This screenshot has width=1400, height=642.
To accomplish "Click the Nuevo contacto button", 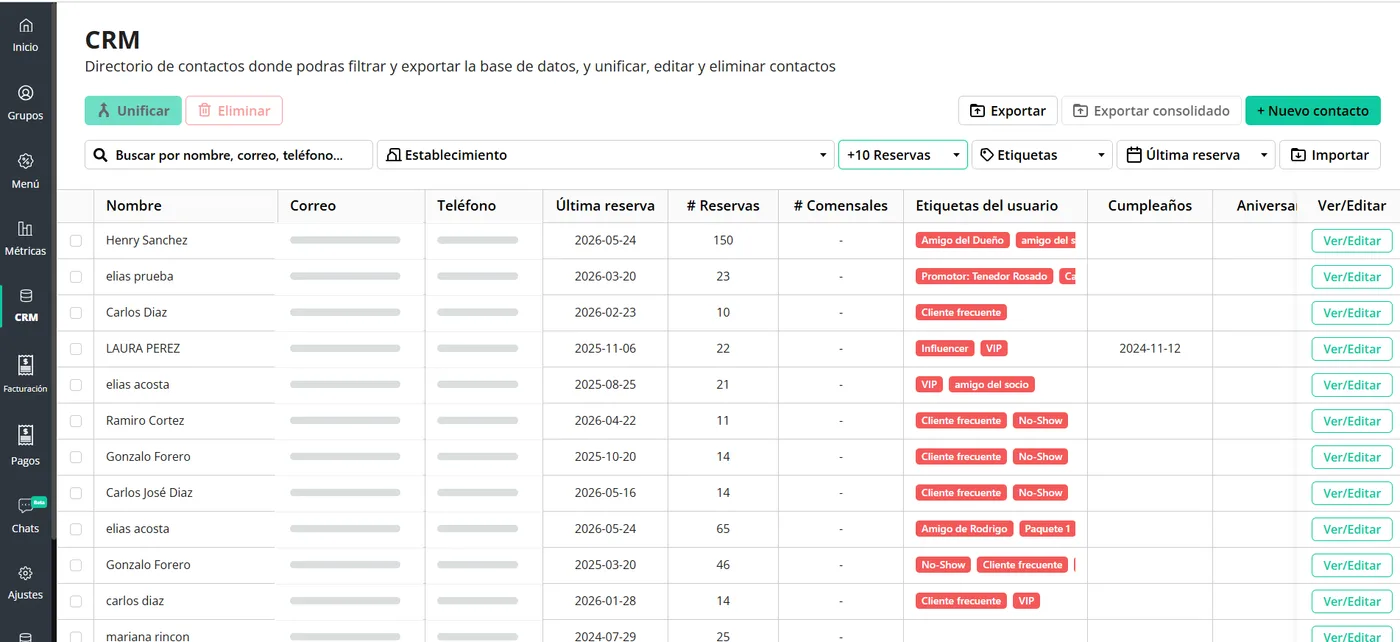I will (1313, 111).
